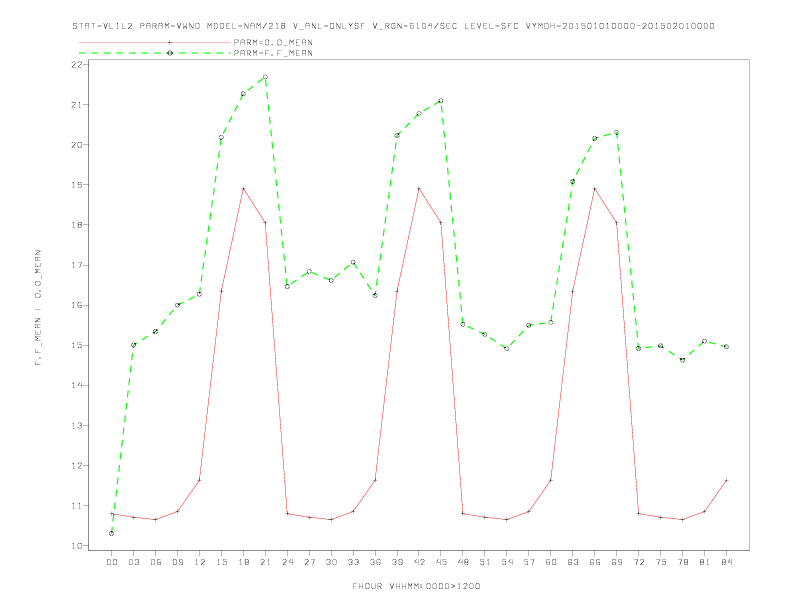This screenshot has width=792, height=612.
Task: Click the FHOUR VHHMM:0000>1200 axis title
Action: 416,586
